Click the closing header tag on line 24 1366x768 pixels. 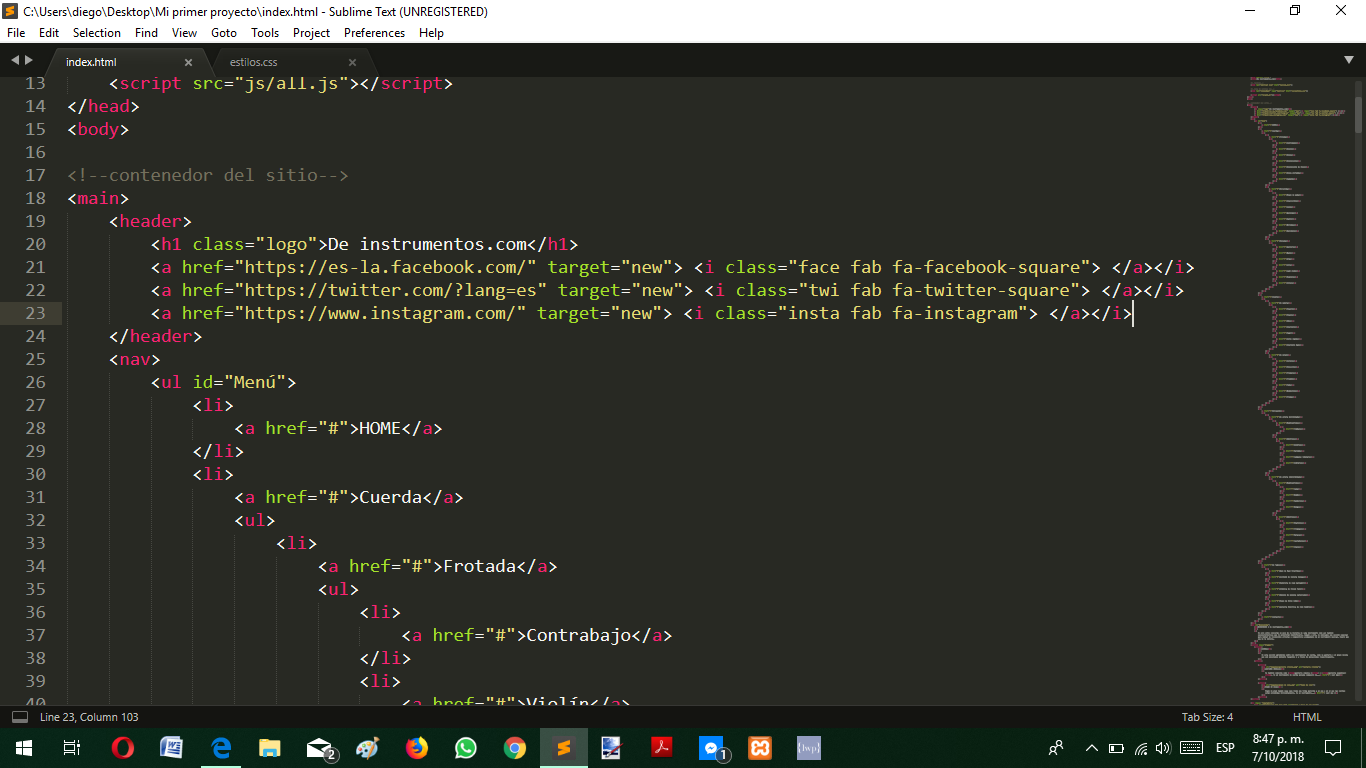[156, 336]
